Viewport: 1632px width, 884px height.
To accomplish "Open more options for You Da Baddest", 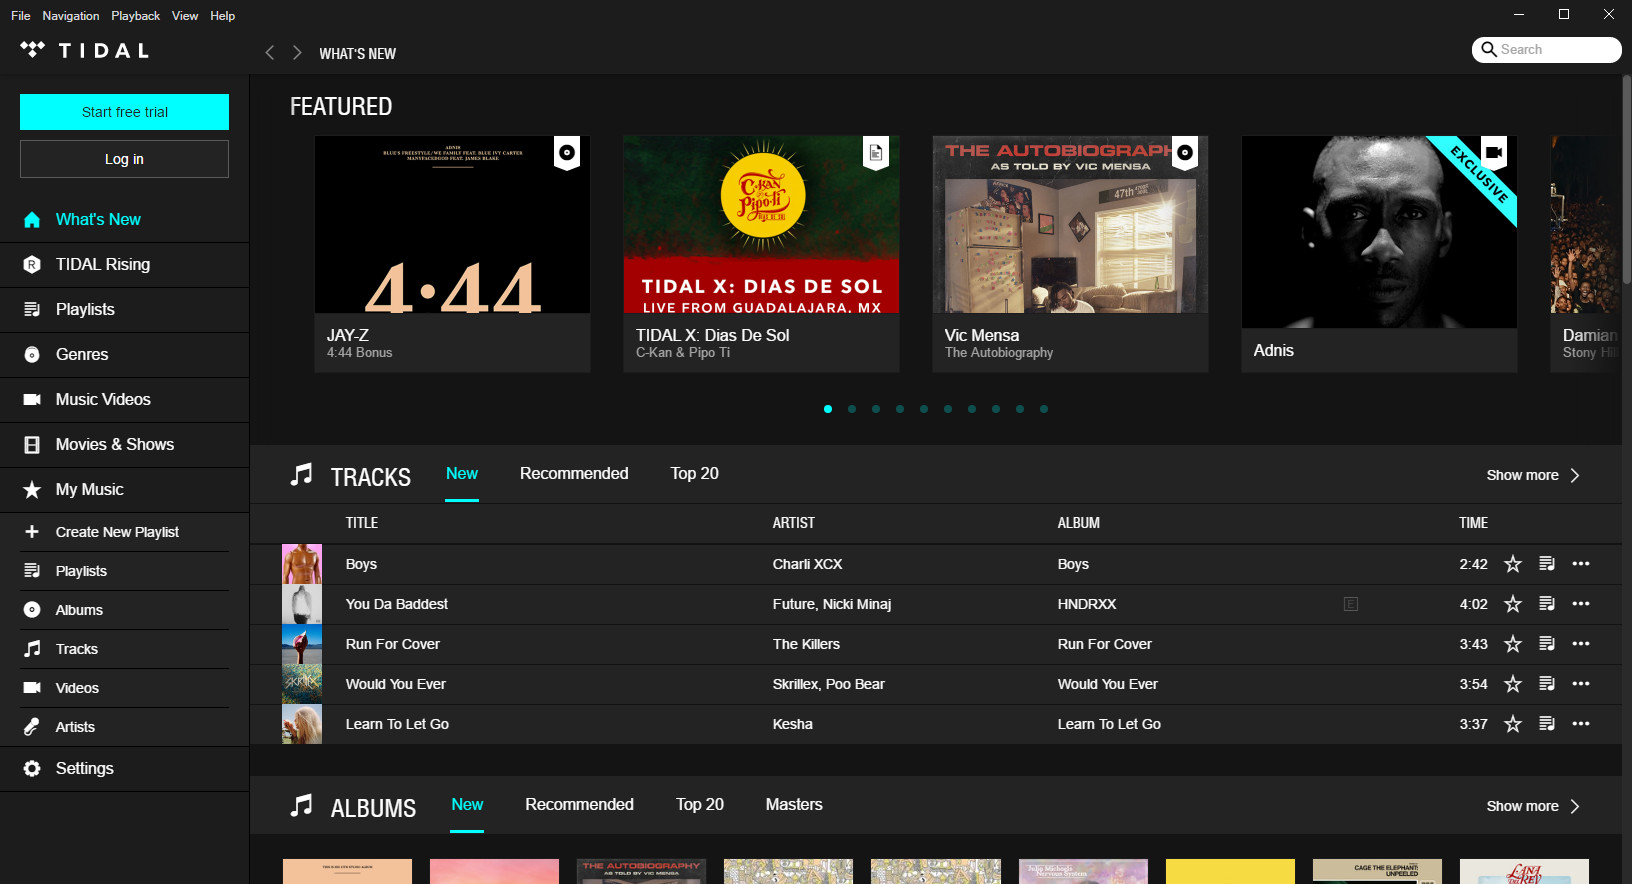I will (x=1581, y=604).
